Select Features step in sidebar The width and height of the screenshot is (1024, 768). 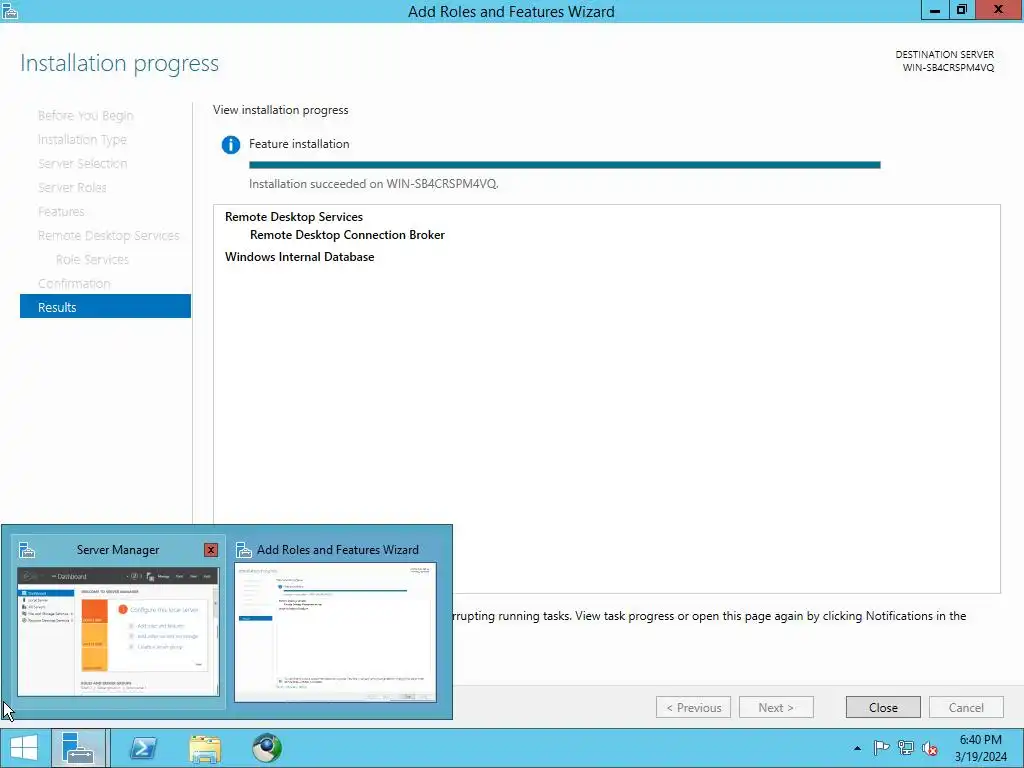click(x=61, y=212)
